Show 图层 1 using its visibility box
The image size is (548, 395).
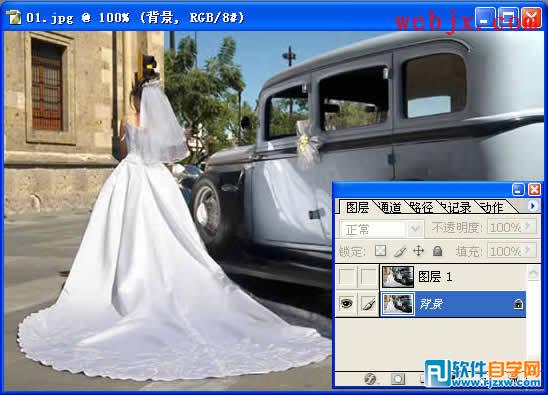[347, 277]
